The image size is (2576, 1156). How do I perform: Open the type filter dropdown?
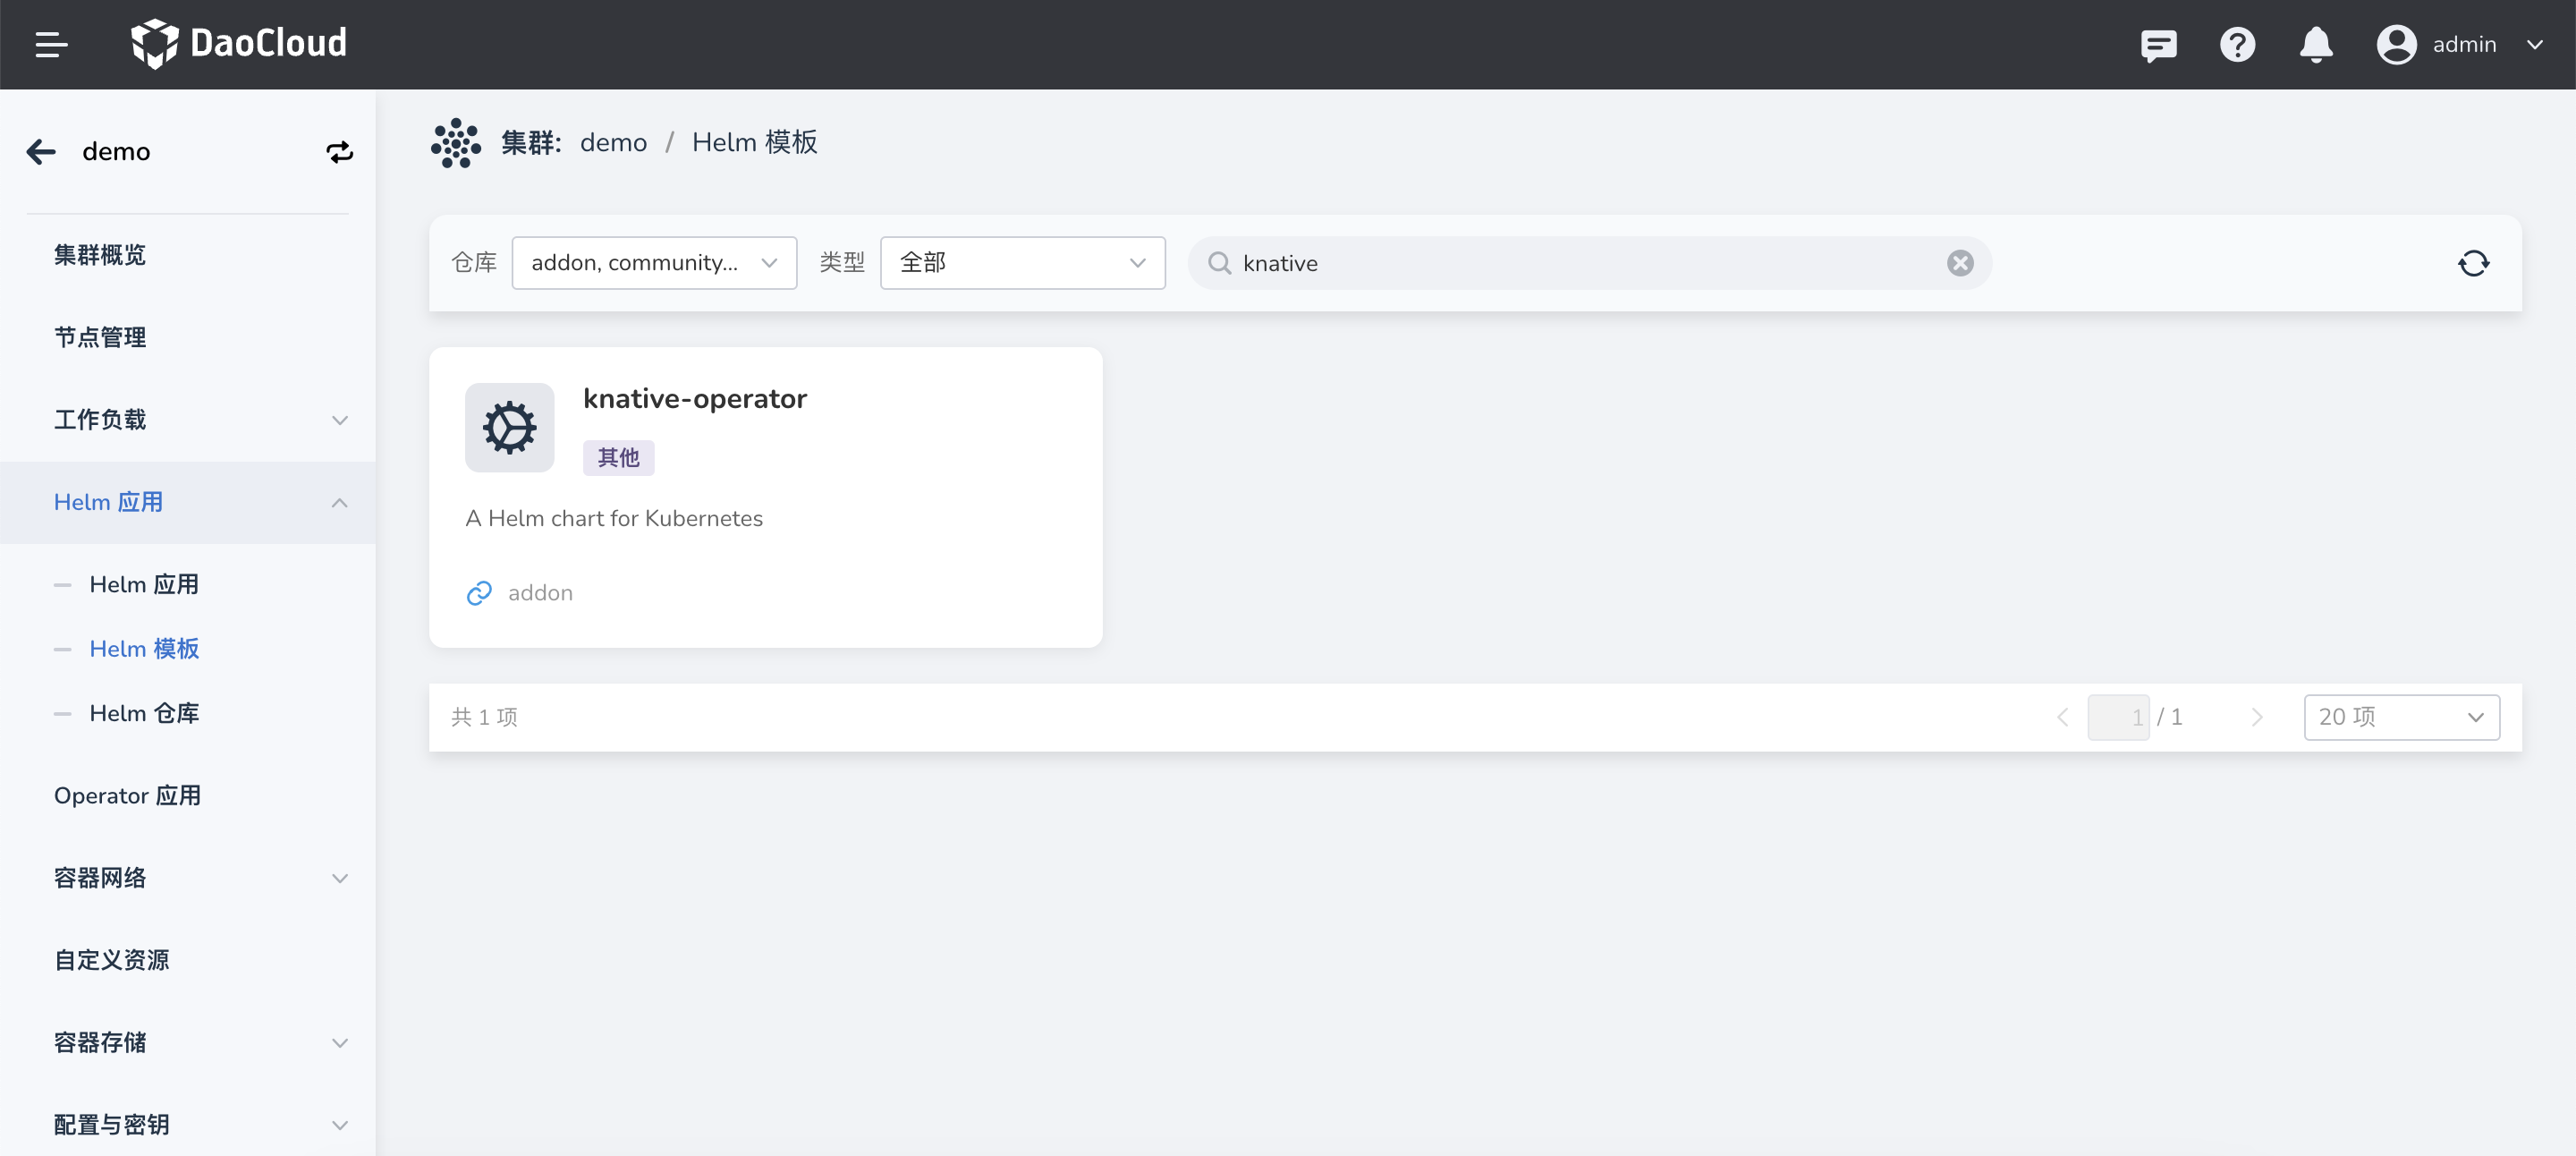tap(1022, 263)
